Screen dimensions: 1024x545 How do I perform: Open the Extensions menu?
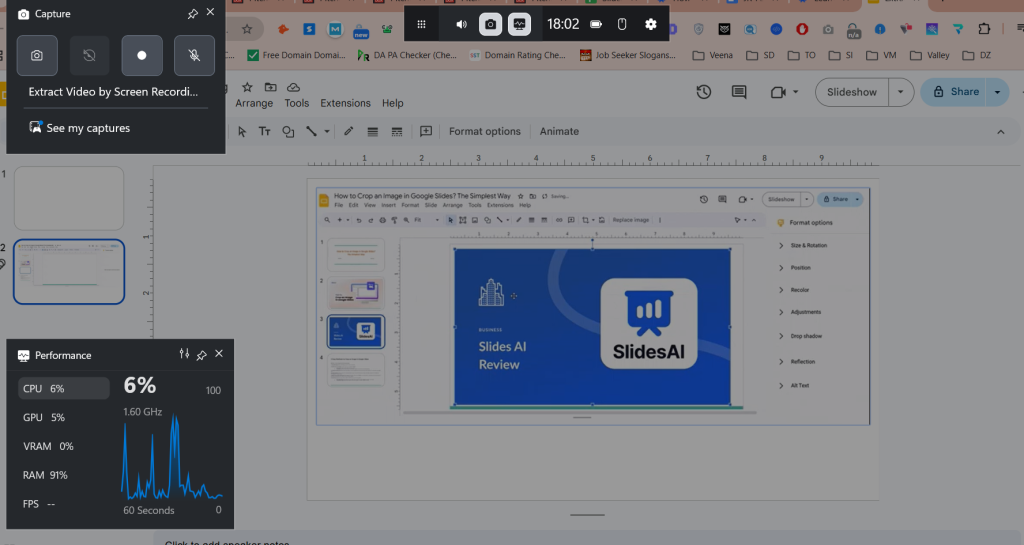pos(345,103)
